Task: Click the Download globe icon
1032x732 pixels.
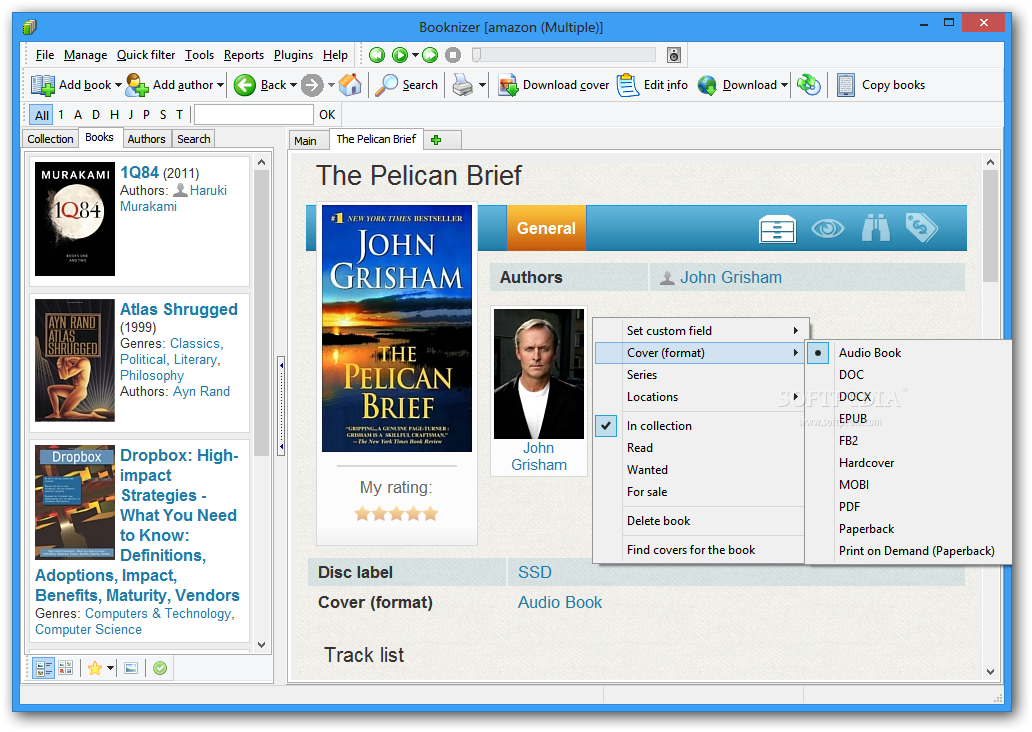Action: click(707, 85)
